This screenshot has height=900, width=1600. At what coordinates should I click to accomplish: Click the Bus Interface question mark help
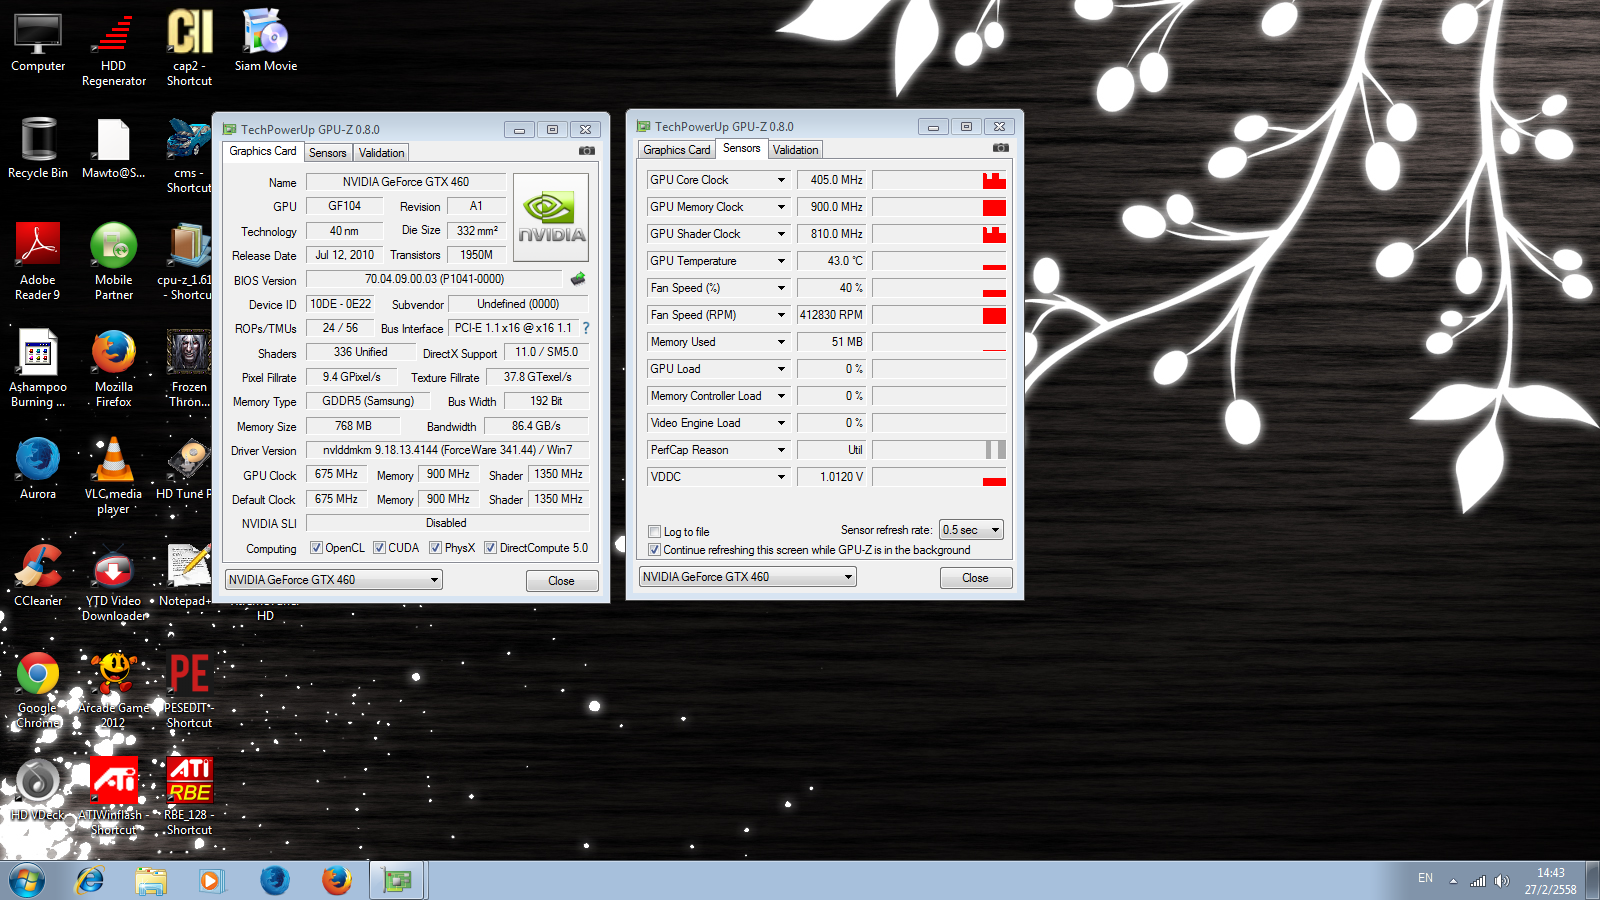pos(586,328)
